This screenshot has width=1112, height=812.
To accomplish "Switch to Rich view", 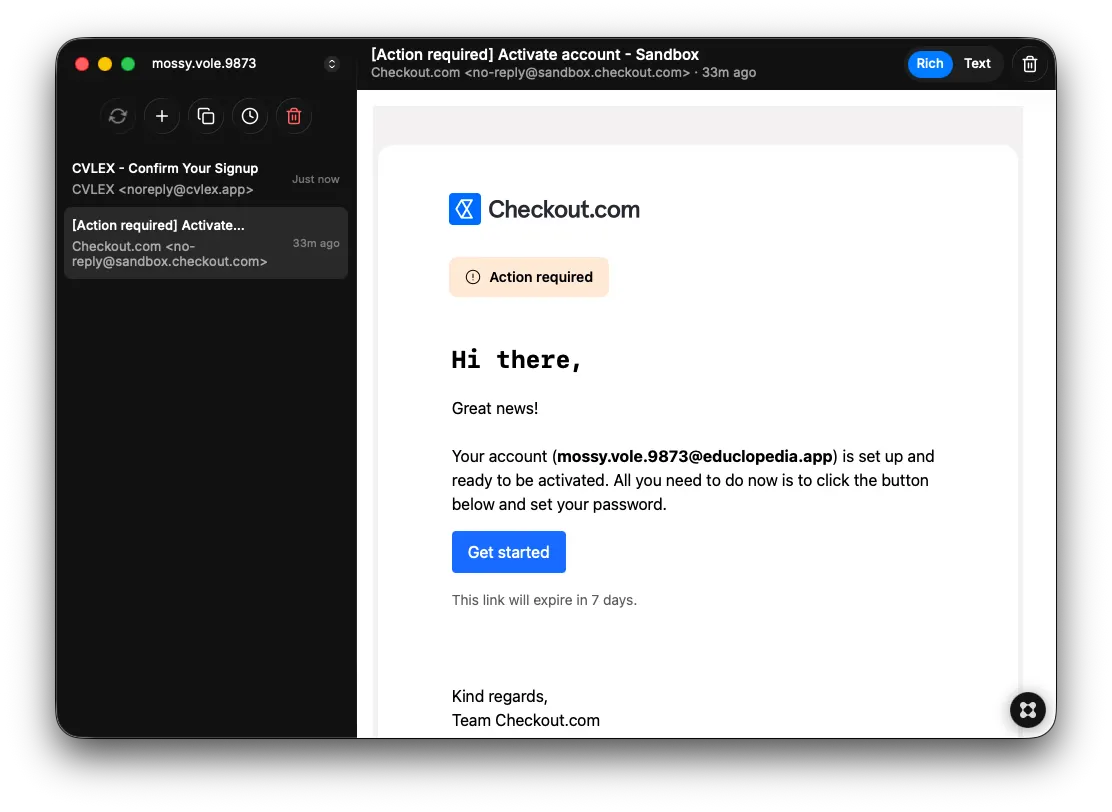I will pyautogui.click(x=929, y=64).
